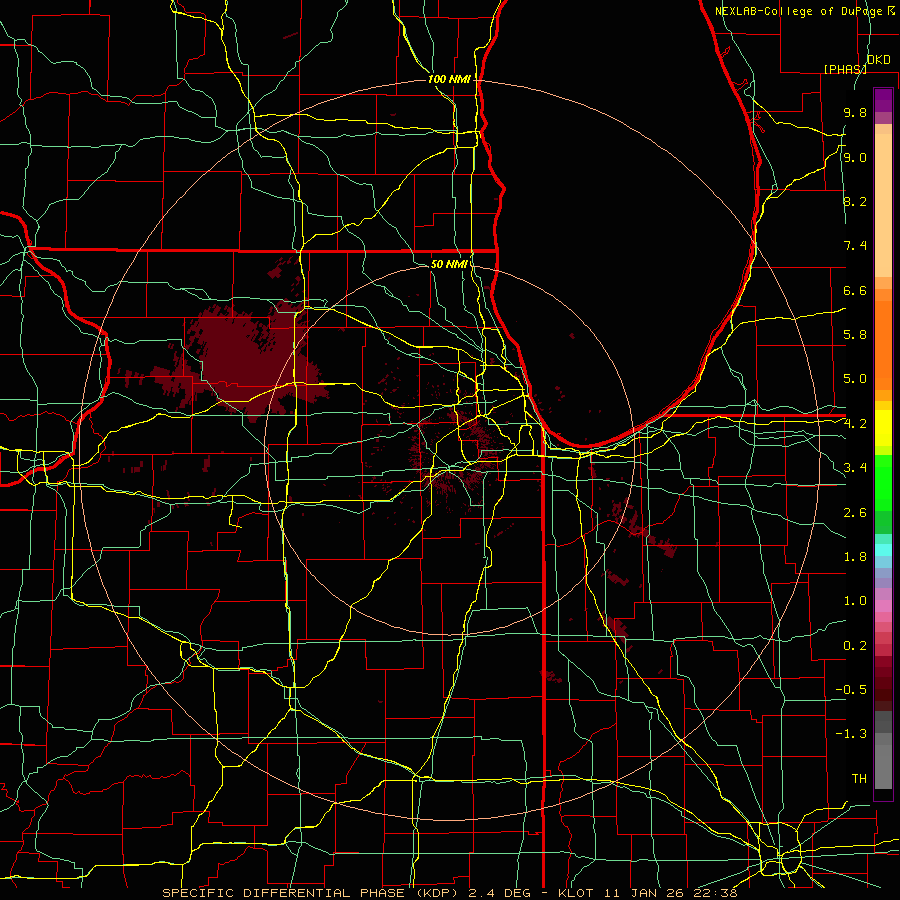The image size is (900, 900).
Task: Click the cyan band of the color bar
Action: tap(883, 550)
